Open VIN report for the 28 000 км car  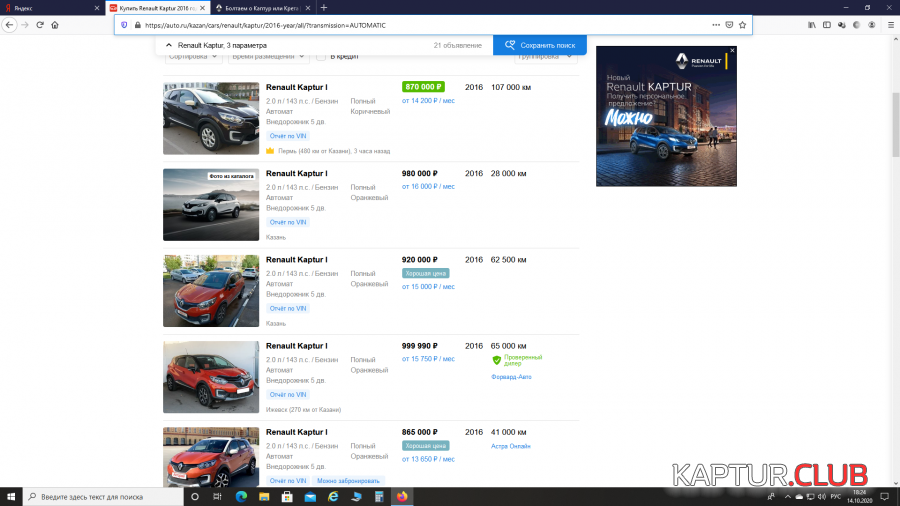coord(288,222)
